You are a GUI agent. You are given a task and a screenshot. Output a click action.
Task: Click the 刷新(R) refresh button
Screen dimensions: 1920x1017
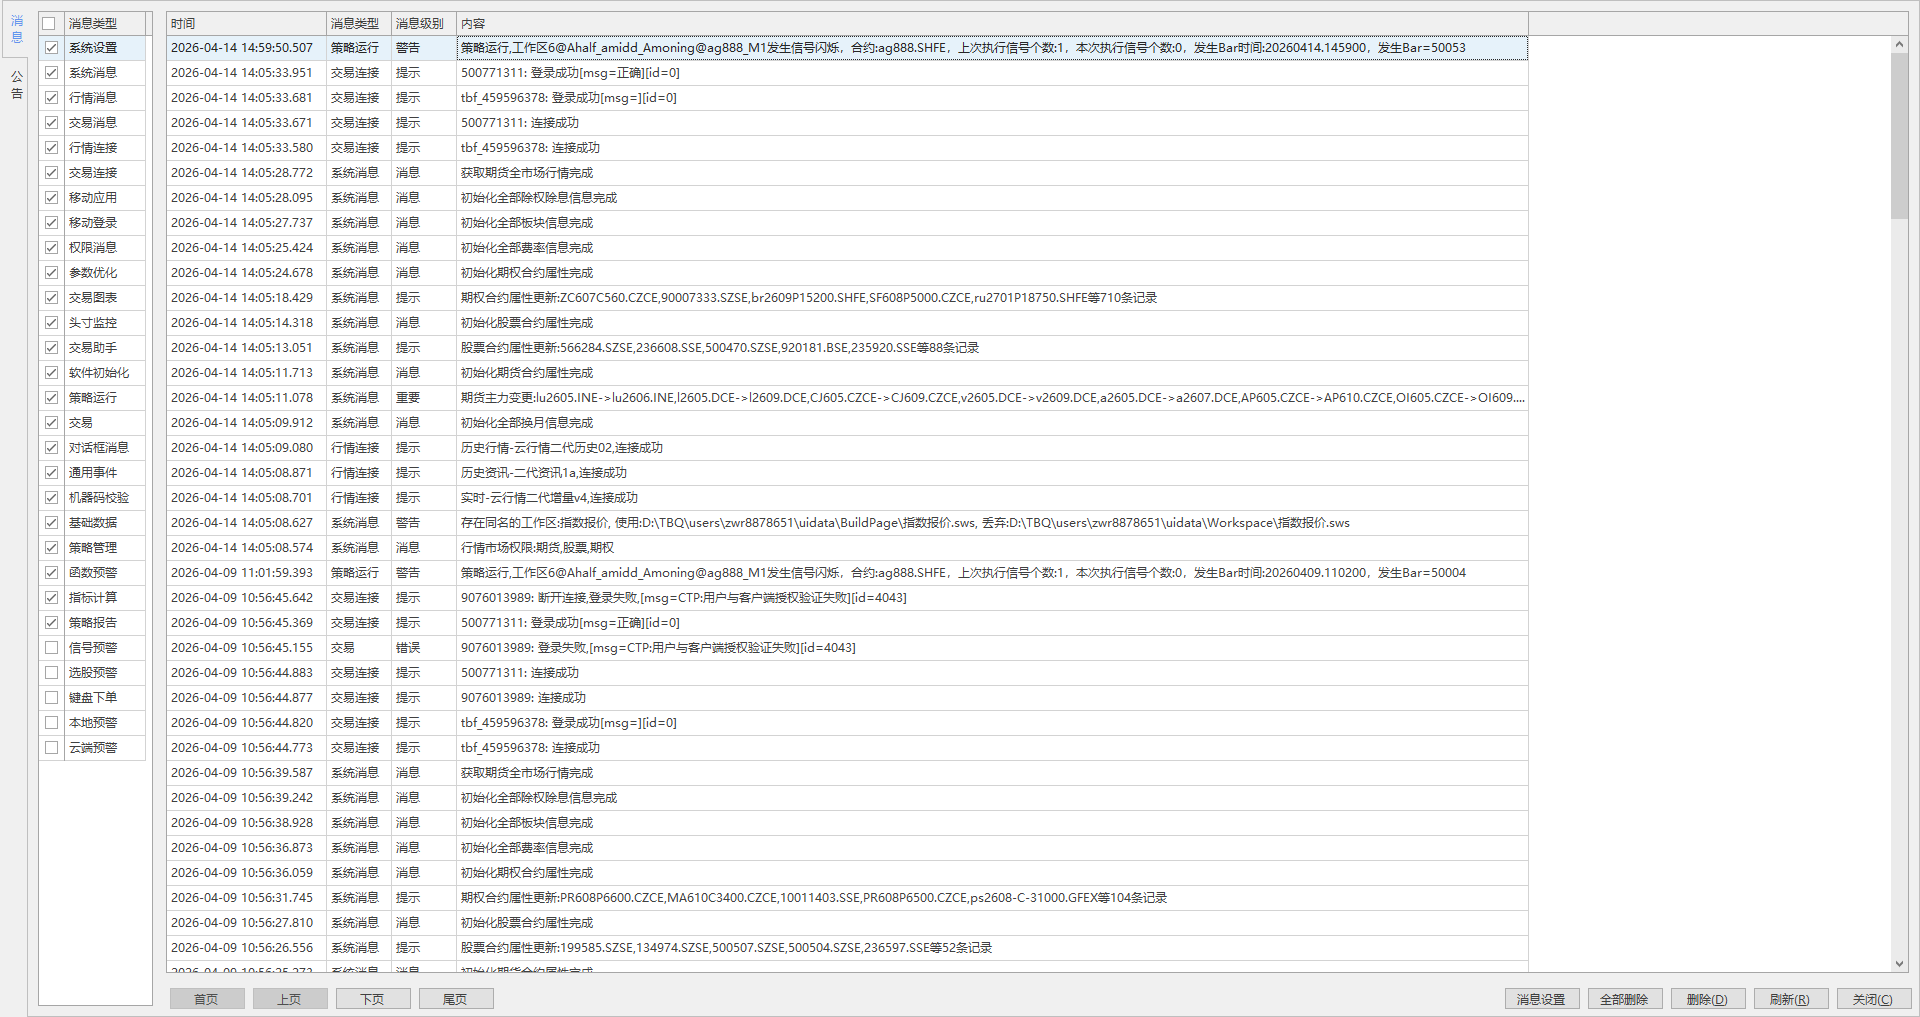pyautogui.click(x=1790, y=999)
